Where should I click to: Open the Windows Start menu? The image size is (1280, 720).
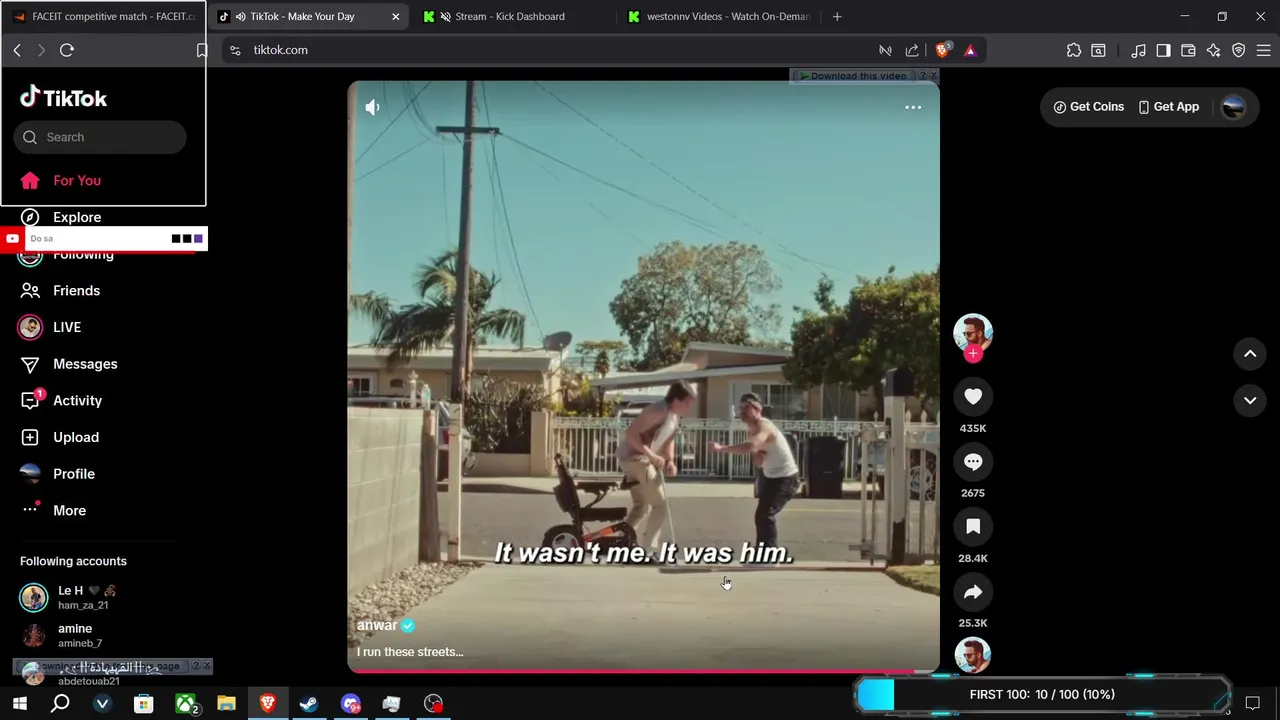point(19,704)
